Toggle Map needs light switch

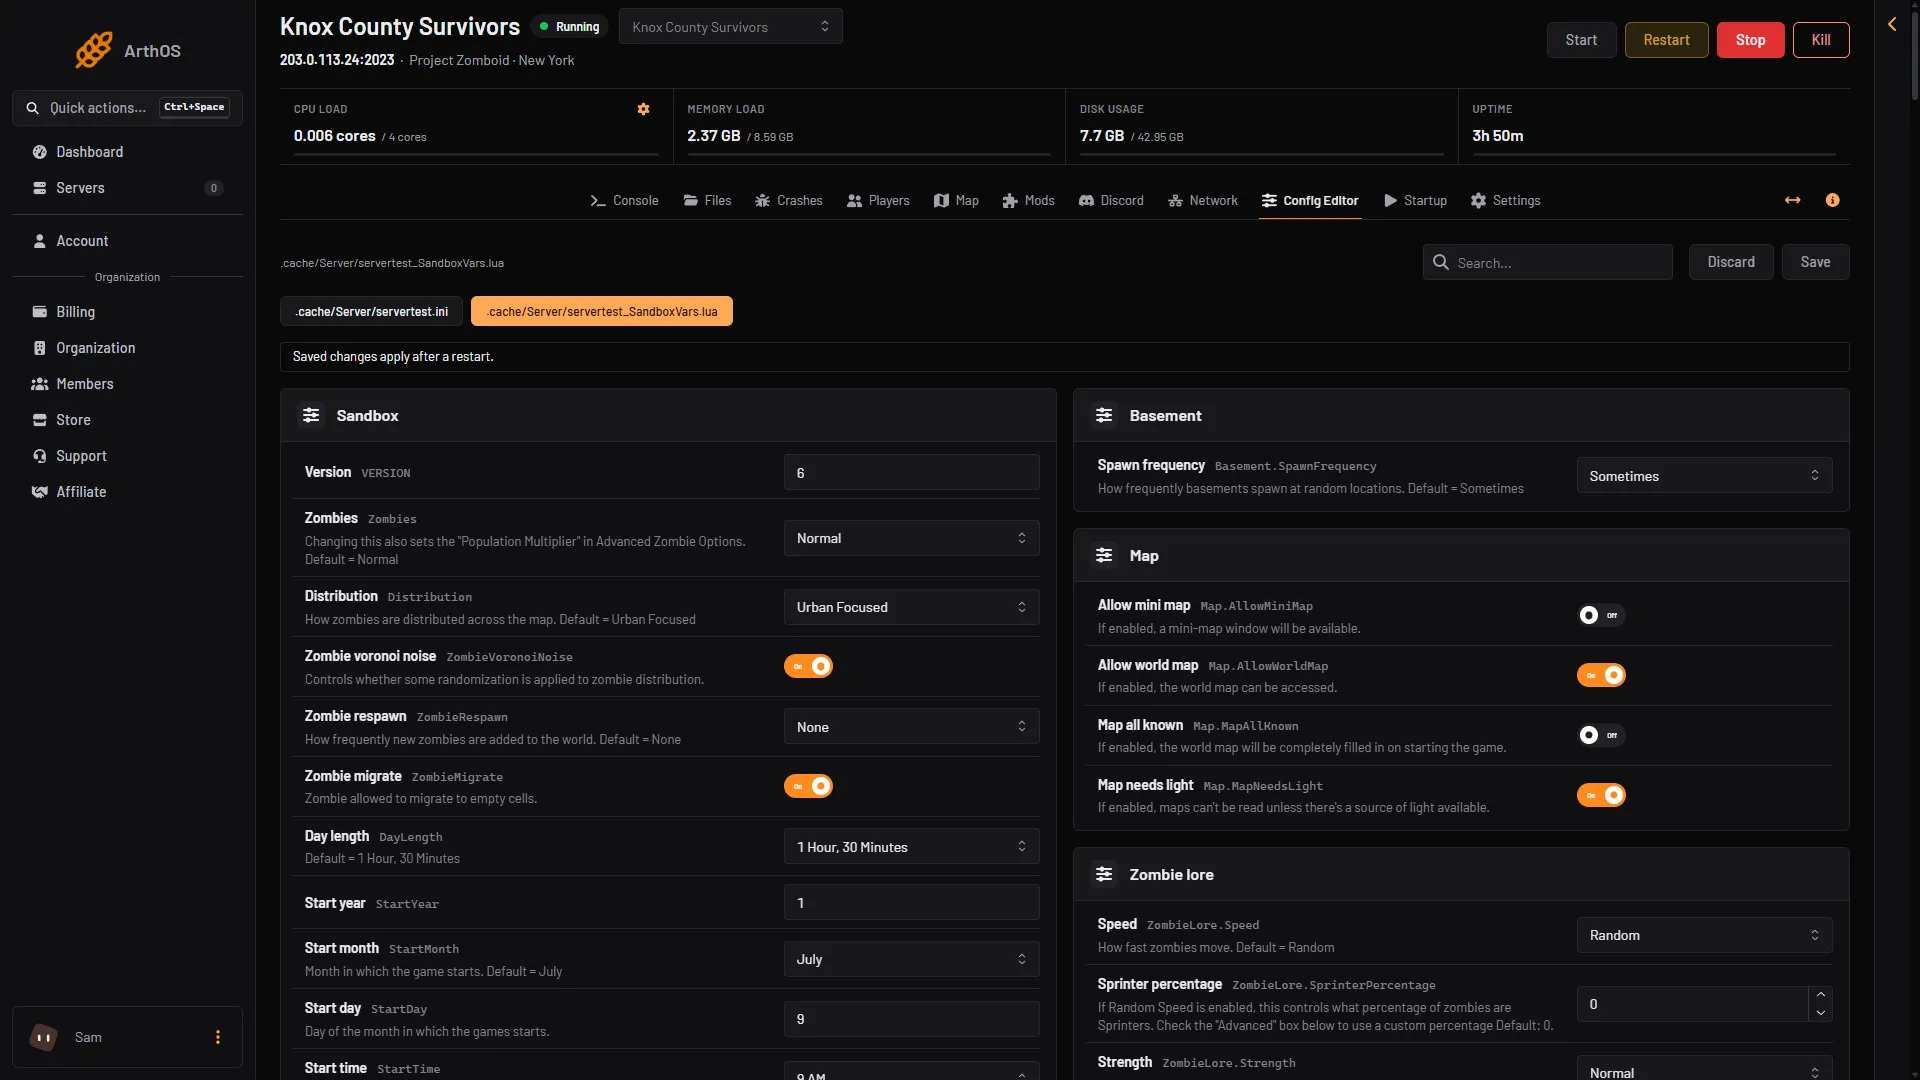[1601, 795]
